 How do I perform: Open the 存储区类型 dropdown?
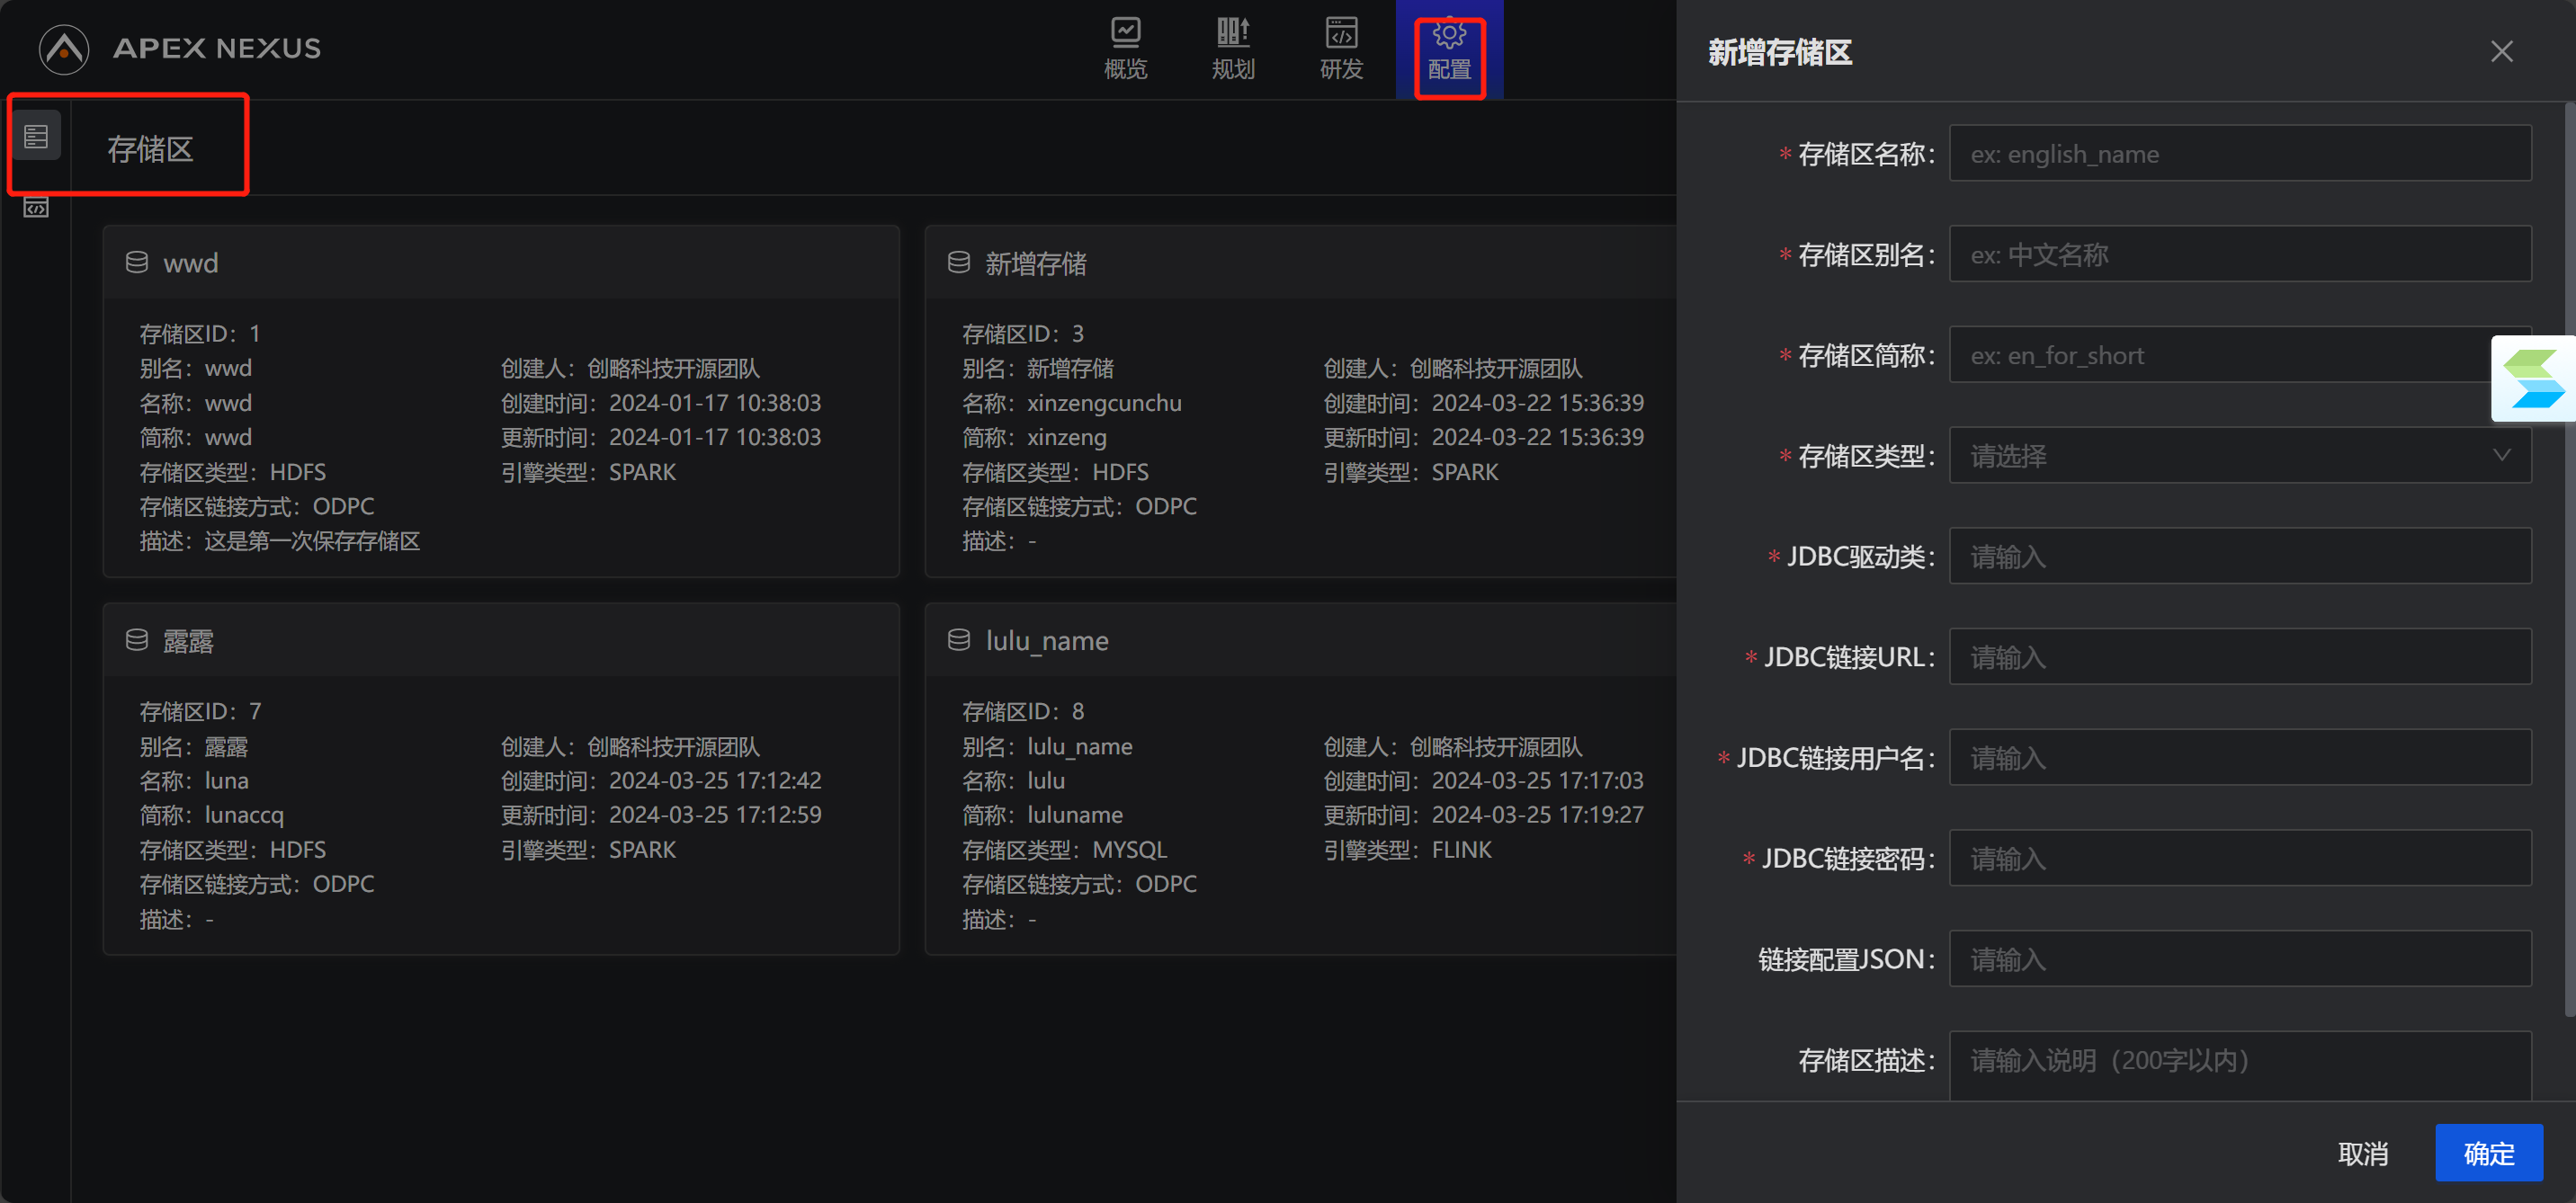[x=2240, y=456]
